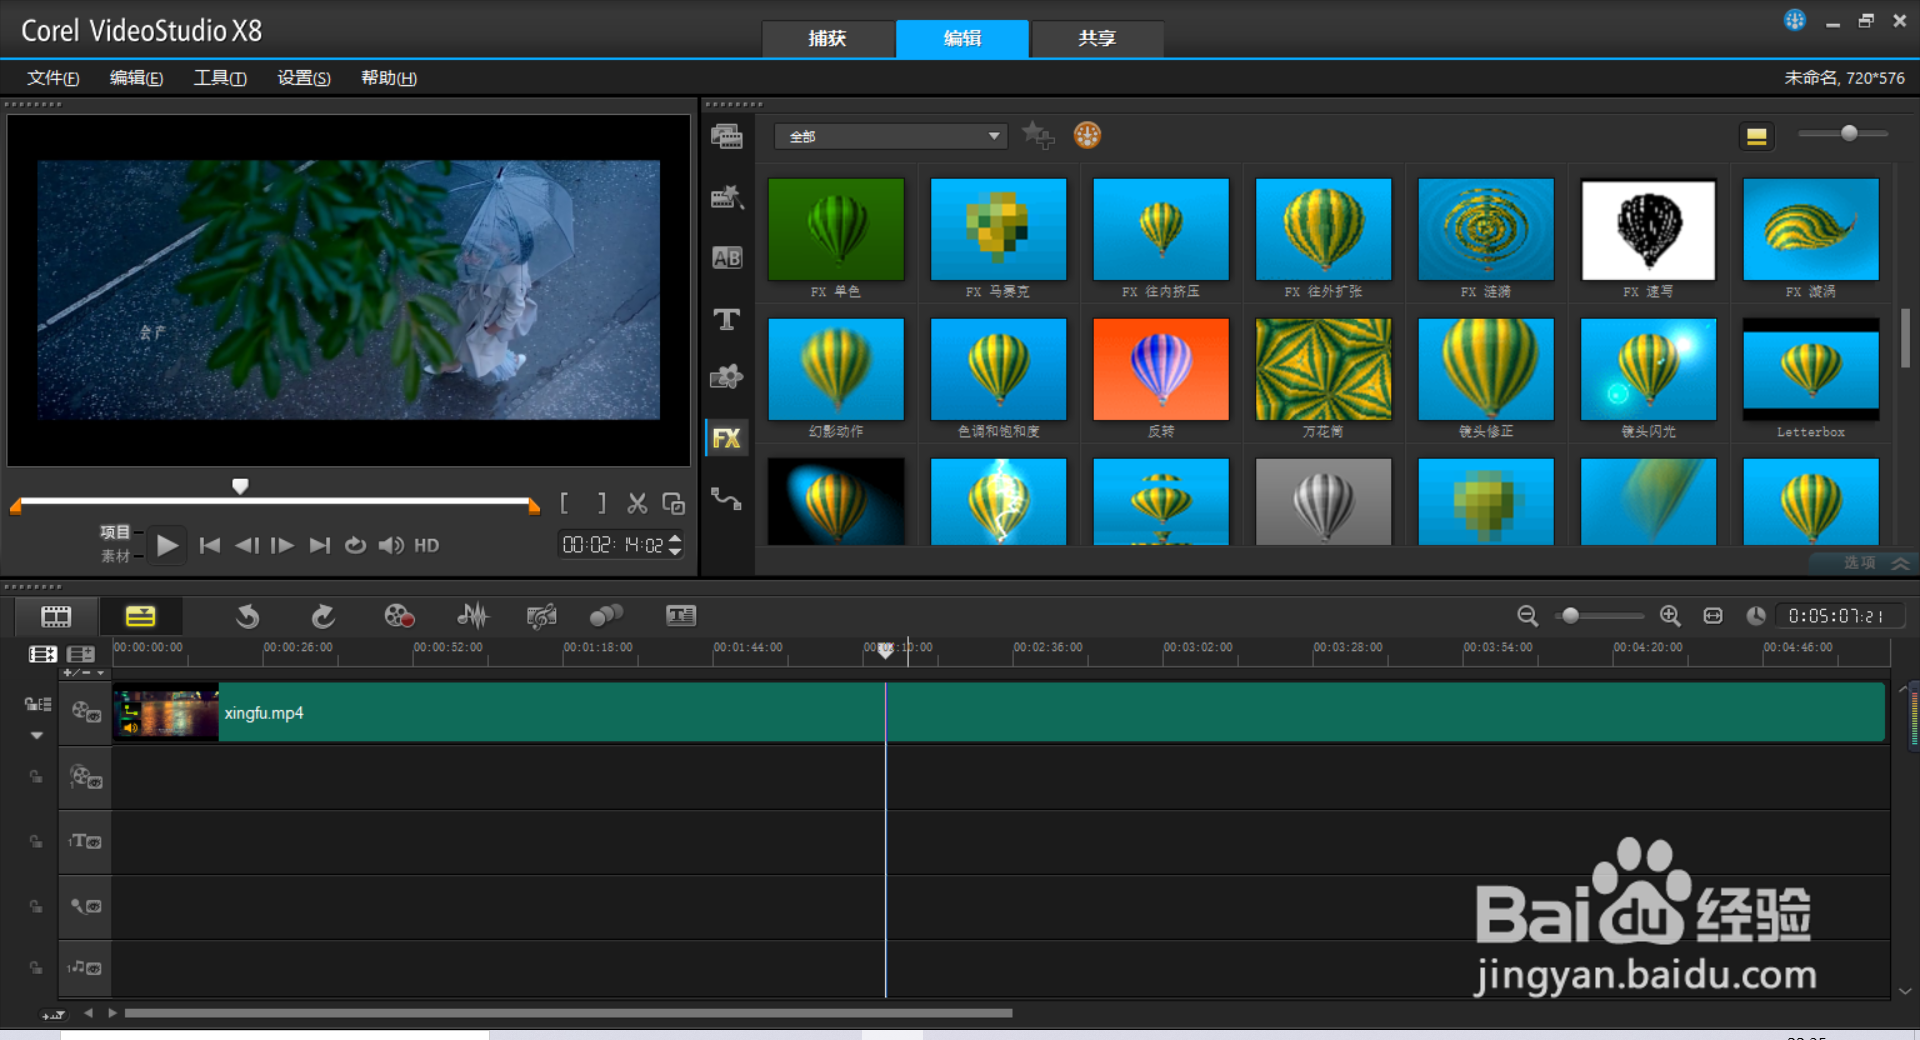Open the File (文件) menu
This screenshot has width=1920, height=1040.
click(53, 78)
